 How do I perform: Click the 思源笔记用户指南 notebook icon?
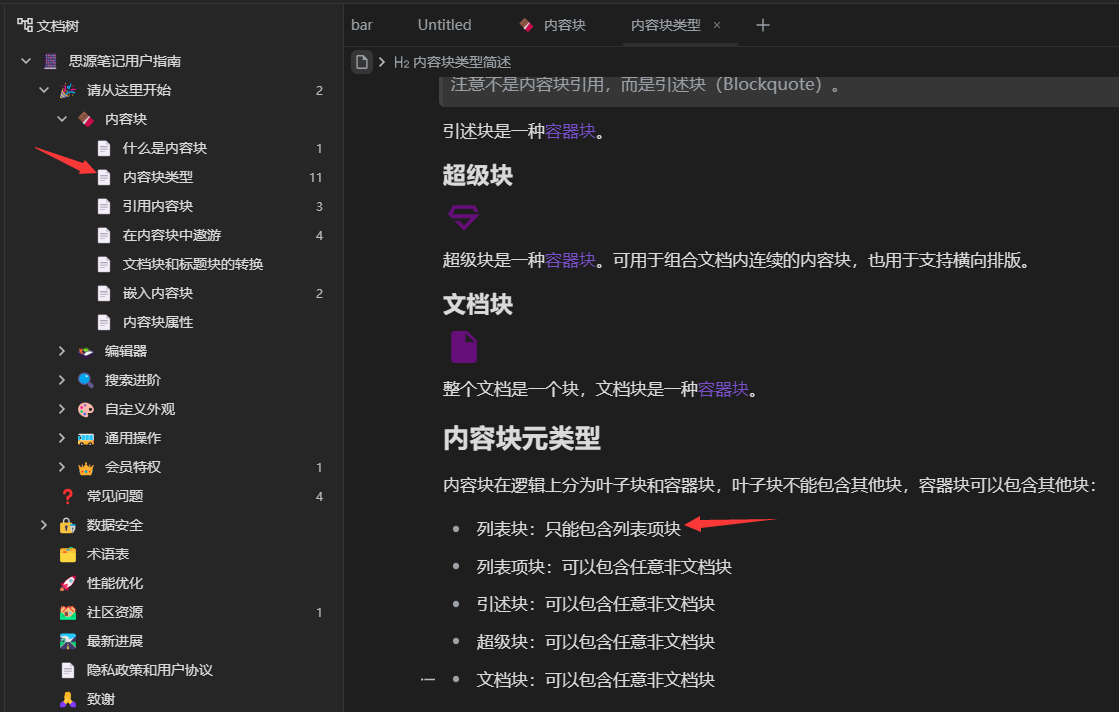coord(50,61)
